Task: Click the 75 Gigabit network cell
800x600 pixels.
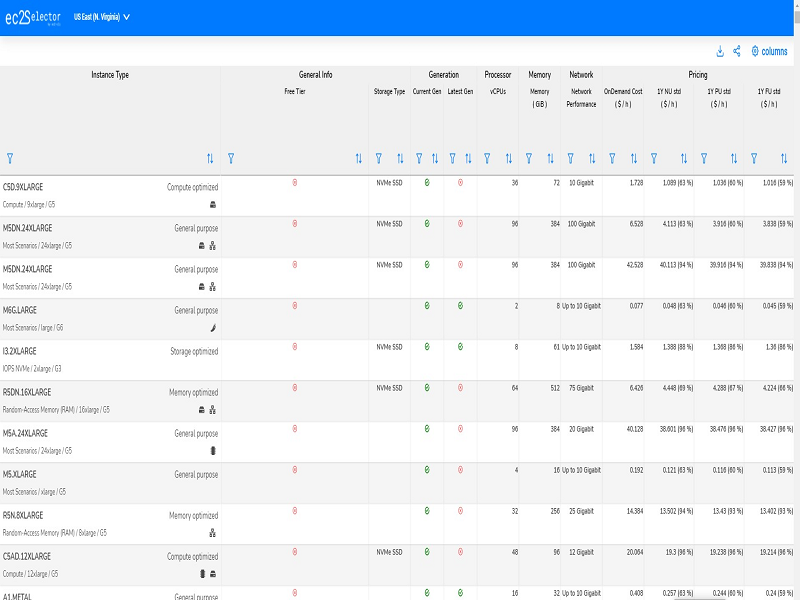Action: [x=581, y=388]
